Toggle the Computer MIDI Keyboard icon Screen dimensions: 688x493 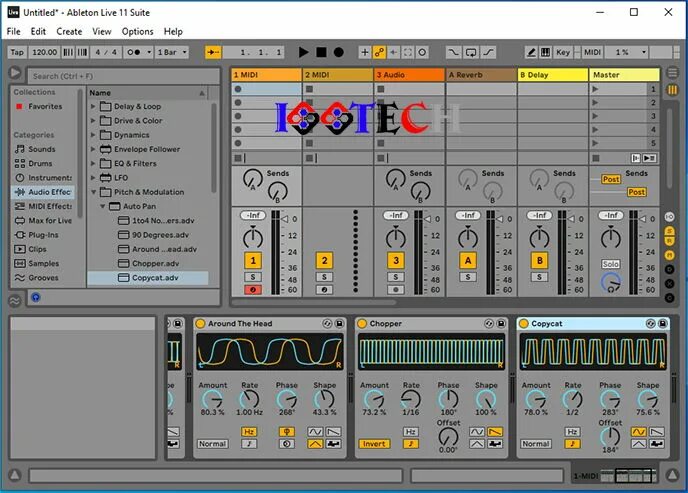[545, 52]
